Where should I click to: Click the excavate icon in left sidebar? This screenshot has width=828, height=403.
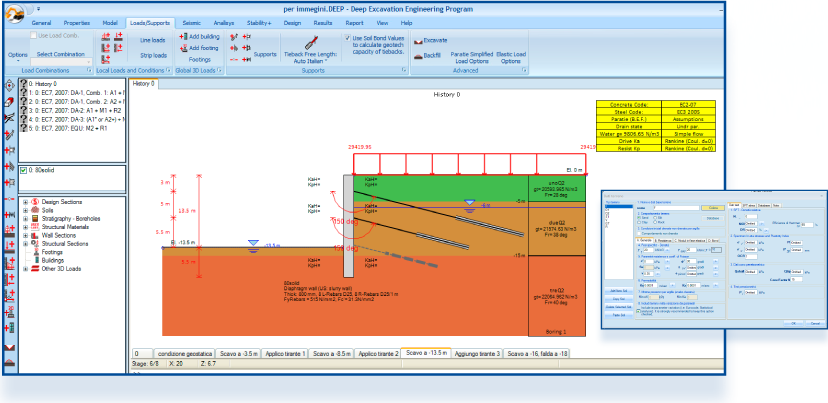(x=10, y=348)
